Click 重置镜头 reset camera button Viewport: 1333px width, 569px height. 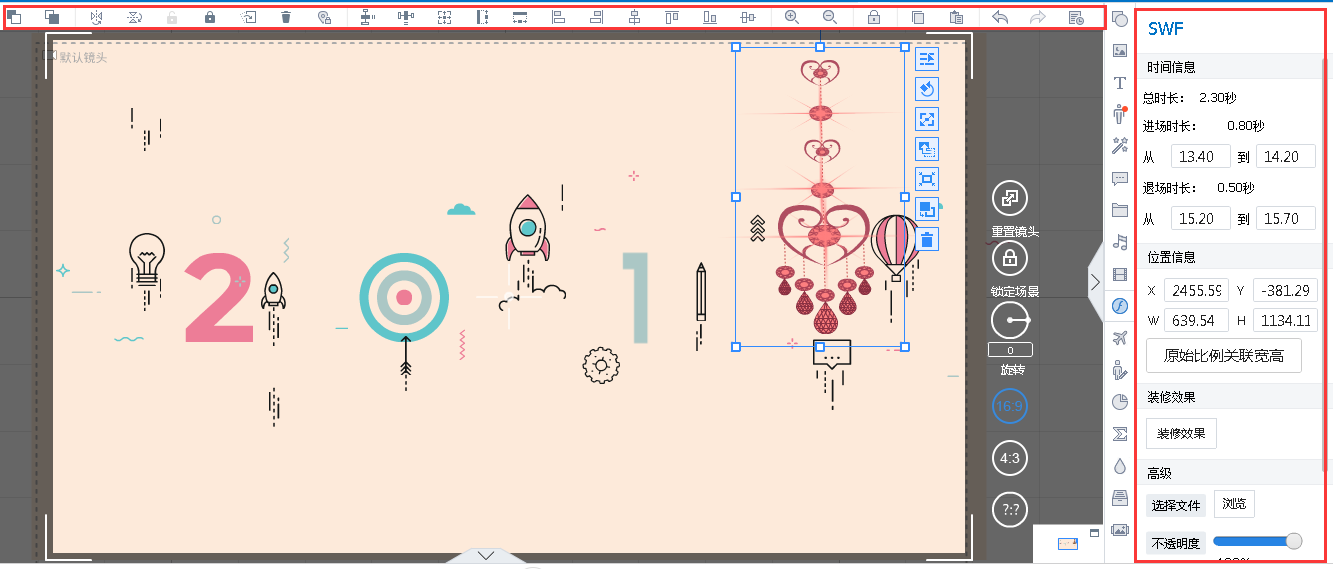coord(1010,198)
